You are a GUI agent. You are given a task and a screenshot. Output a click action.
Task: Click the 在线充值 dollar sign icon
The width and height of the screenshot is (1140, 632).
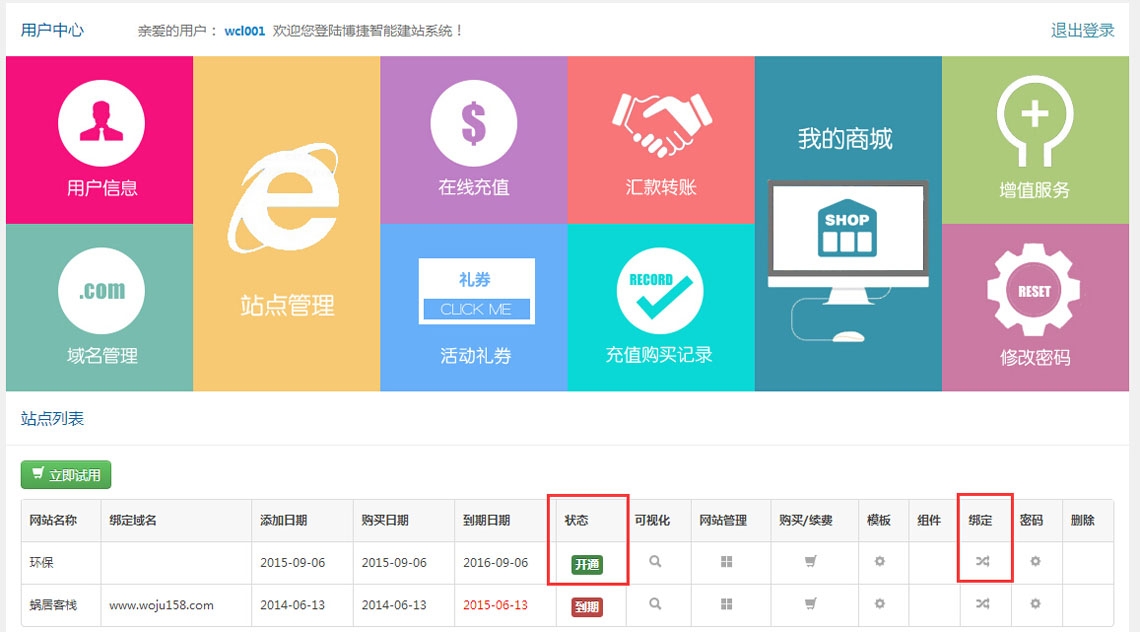tap(473, 124)
